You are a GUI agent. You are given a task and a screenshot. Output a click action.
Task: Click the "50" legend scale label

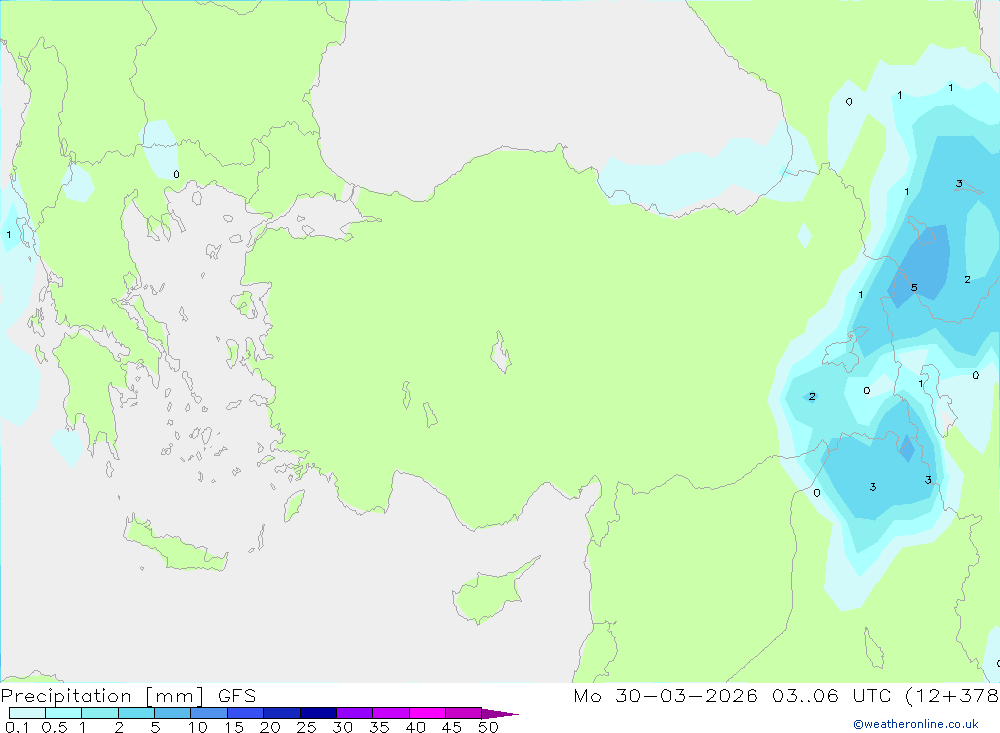pyautogui.click(x=488, y=727)
